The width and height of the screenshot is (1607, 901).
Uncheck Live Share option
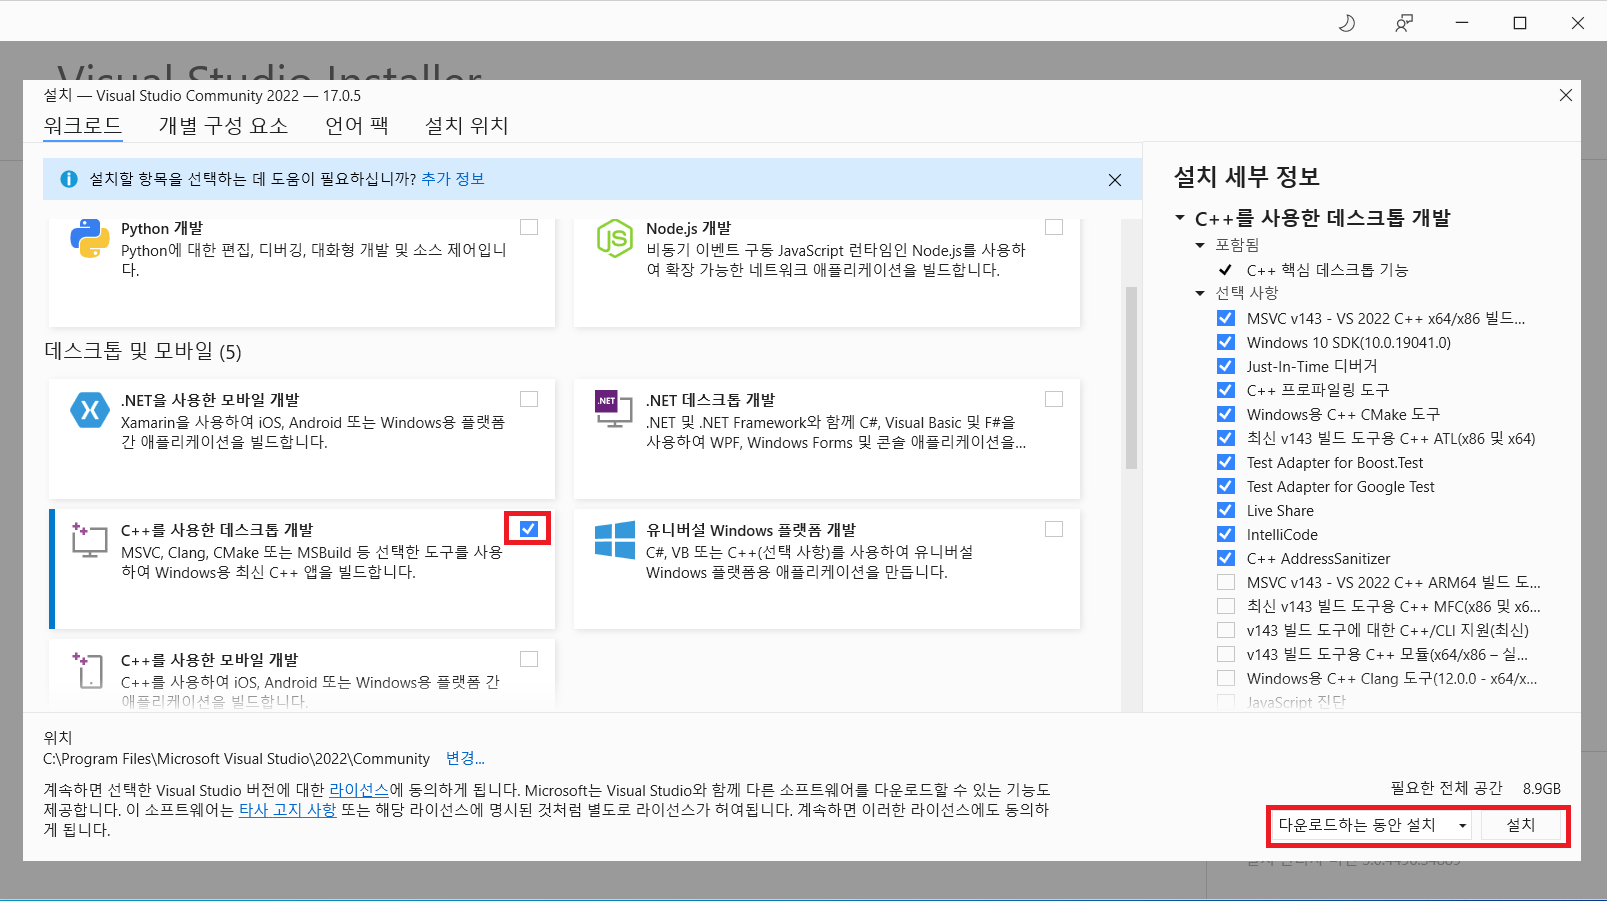(1226, 510)
